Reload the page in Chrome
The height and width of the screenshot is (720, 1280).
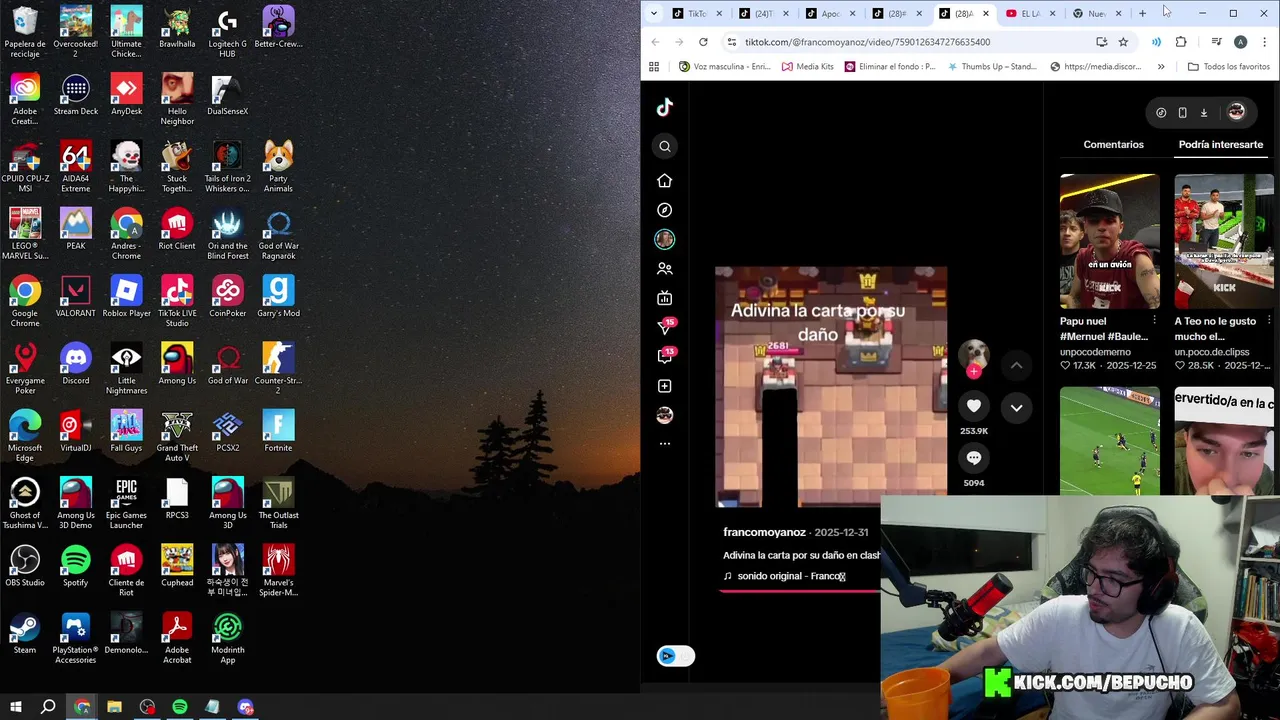tap(703, 42)
